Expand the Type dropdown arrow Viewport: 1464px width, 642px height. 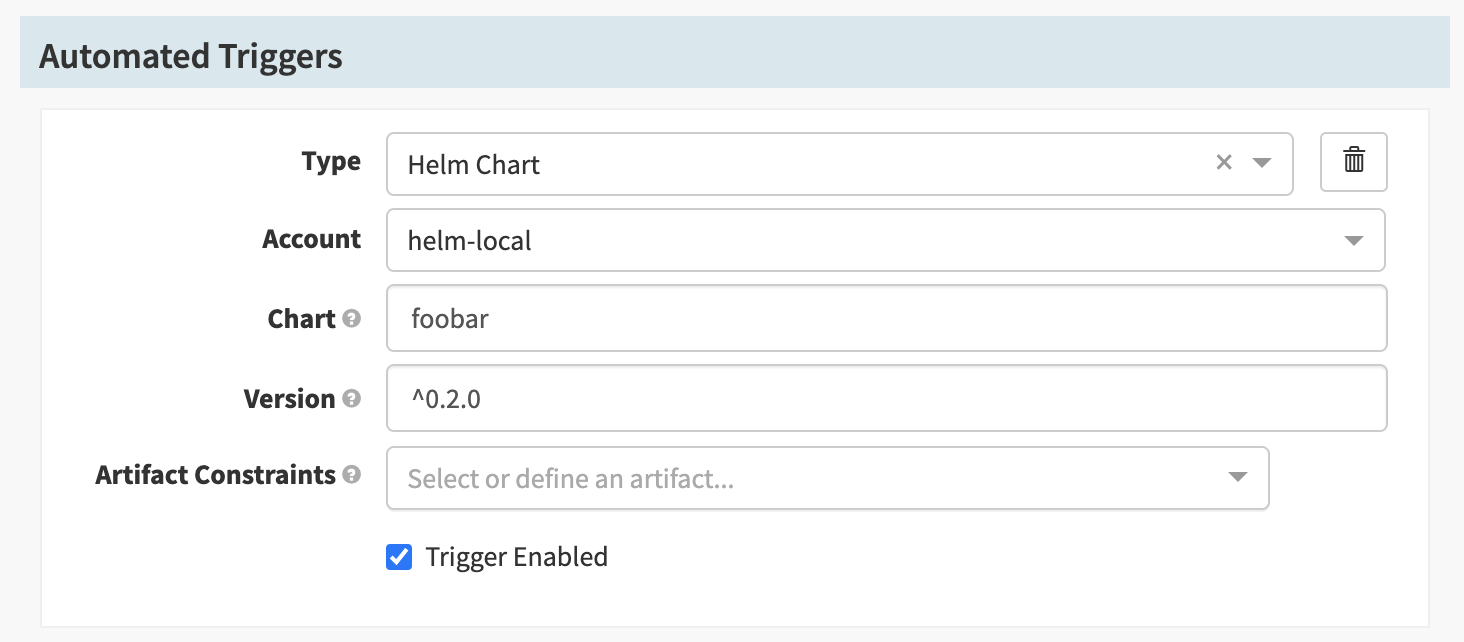pos(1261,162)
